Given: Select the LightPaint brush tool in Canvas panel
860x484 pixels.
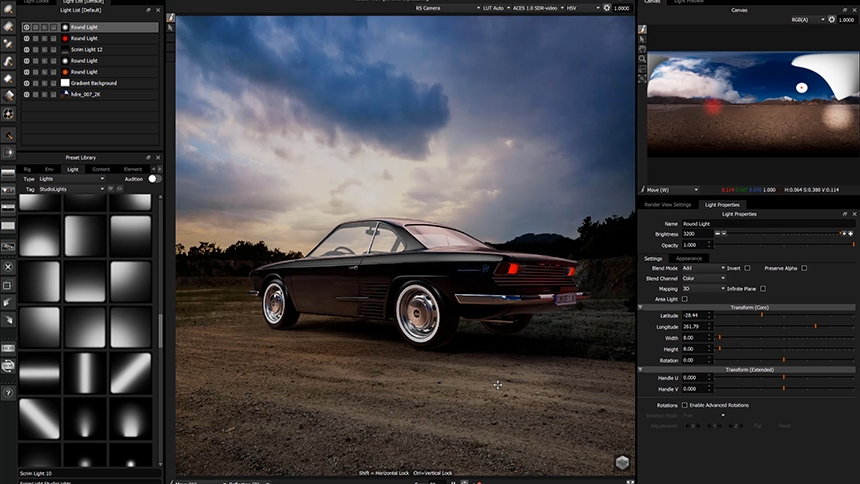Looking at the screenshot, I should click(642, 29).
